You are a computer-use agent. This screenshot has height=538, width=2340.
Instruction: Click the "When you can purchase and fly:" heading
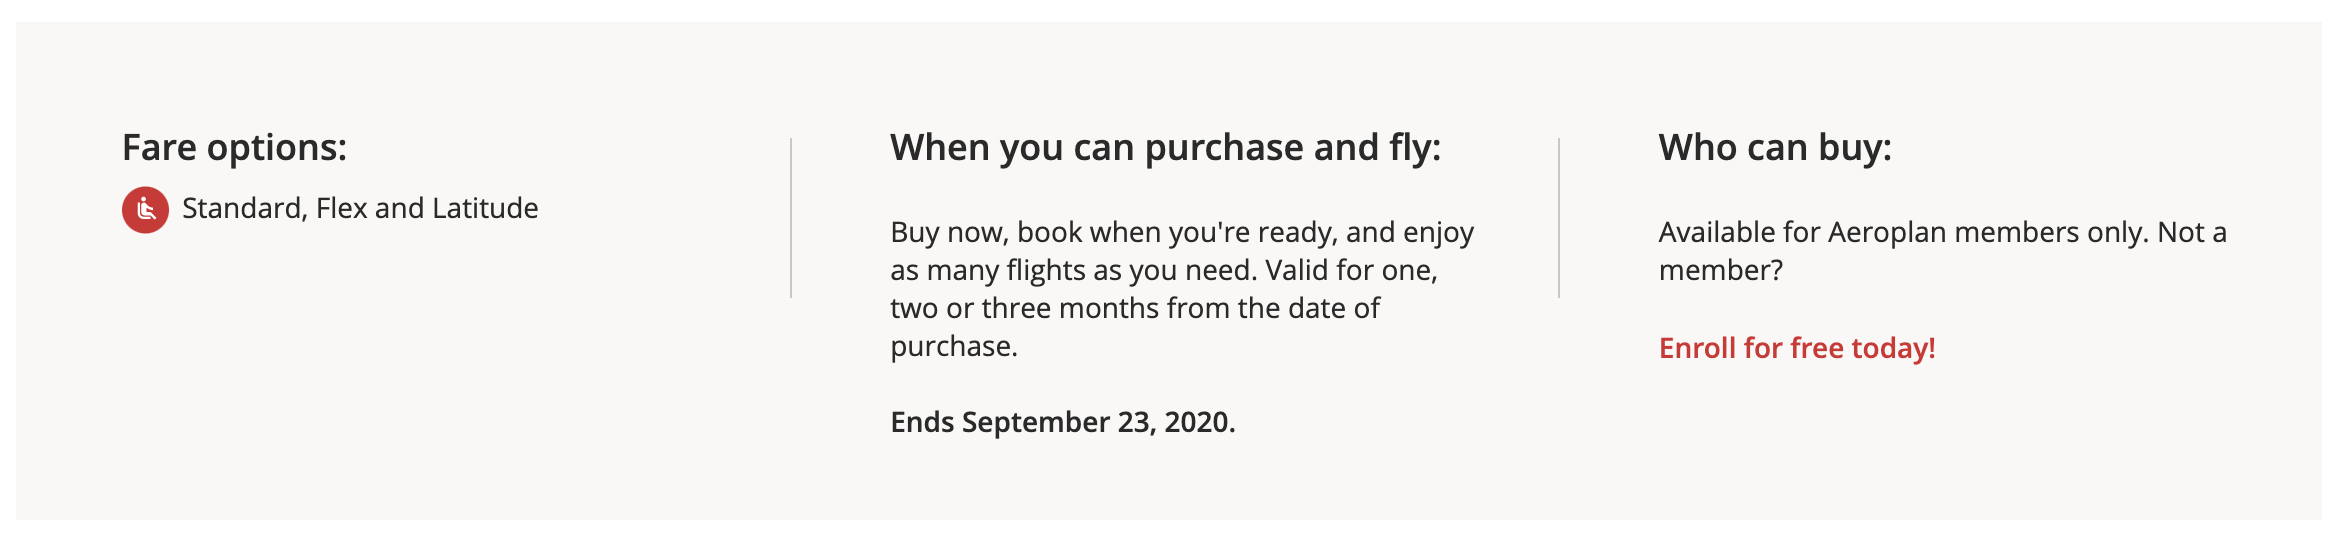(x=1165, y=148)
